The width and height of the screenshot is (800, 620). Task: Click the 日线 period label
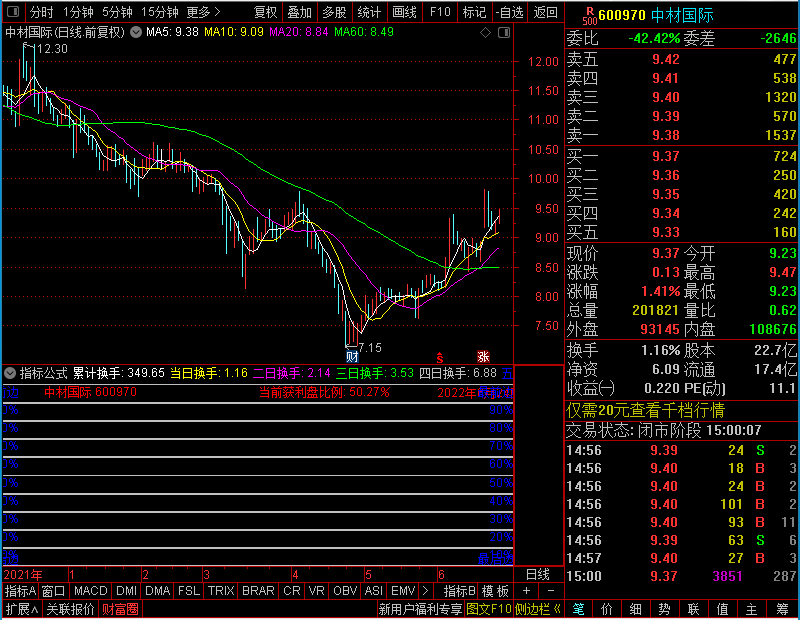[538, 575]
